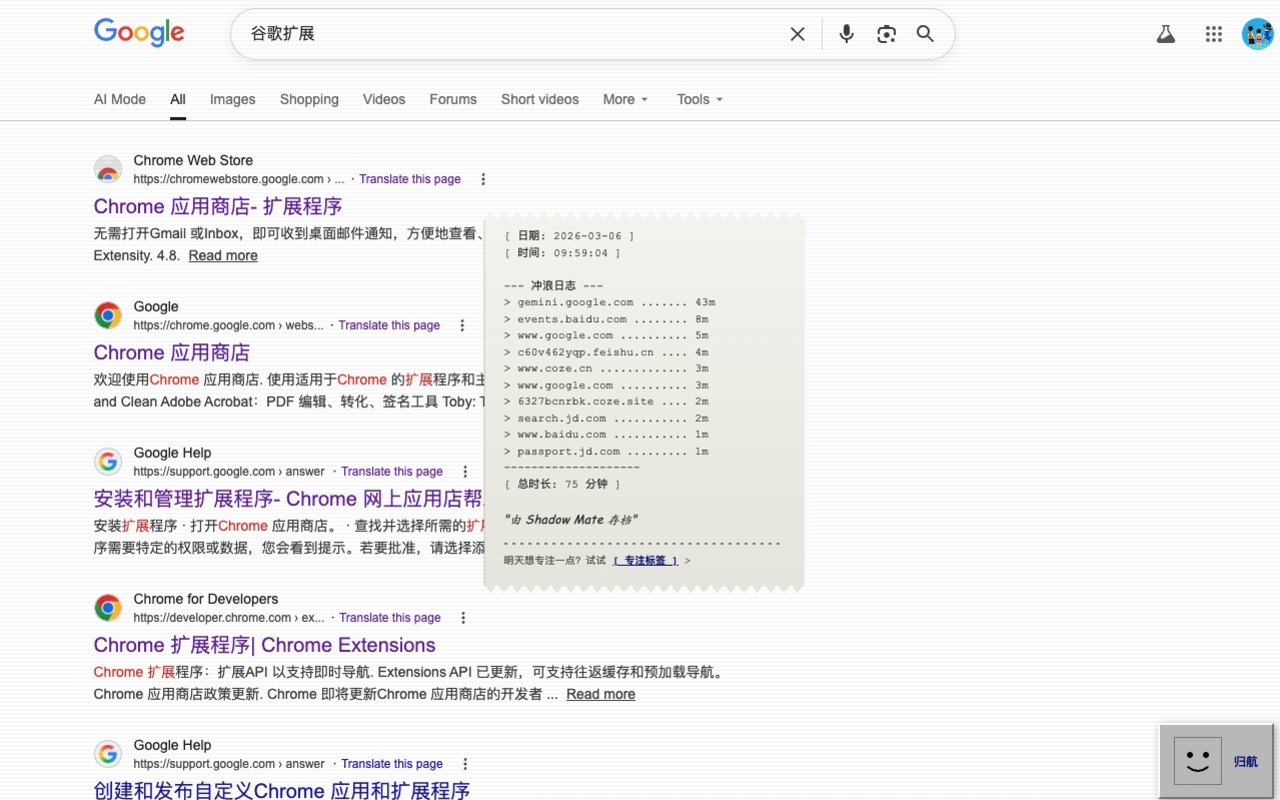The height and width of the screenshot is (800, 1280).
Task: Click the 总时长 75 分钟 line
Action: pos(563,484)
